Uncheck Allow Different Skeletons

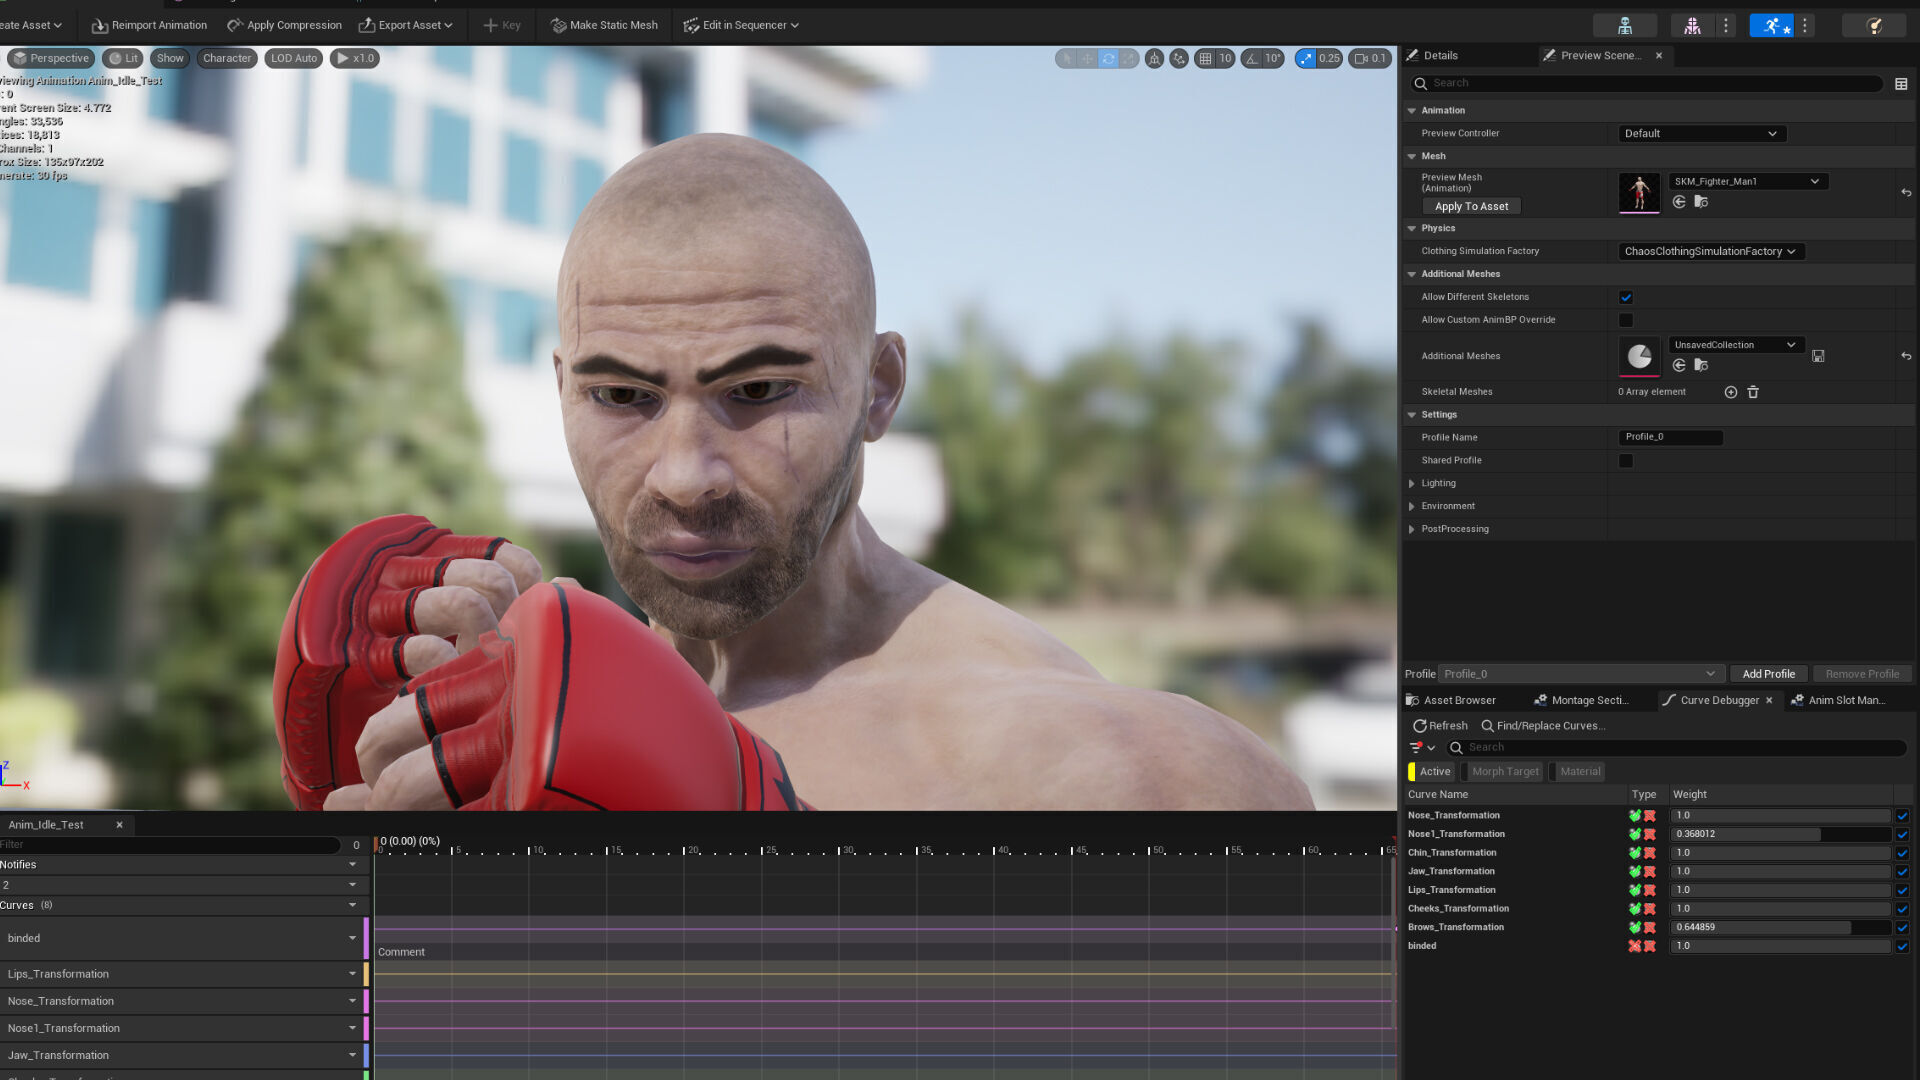[x=1626, y=297]
